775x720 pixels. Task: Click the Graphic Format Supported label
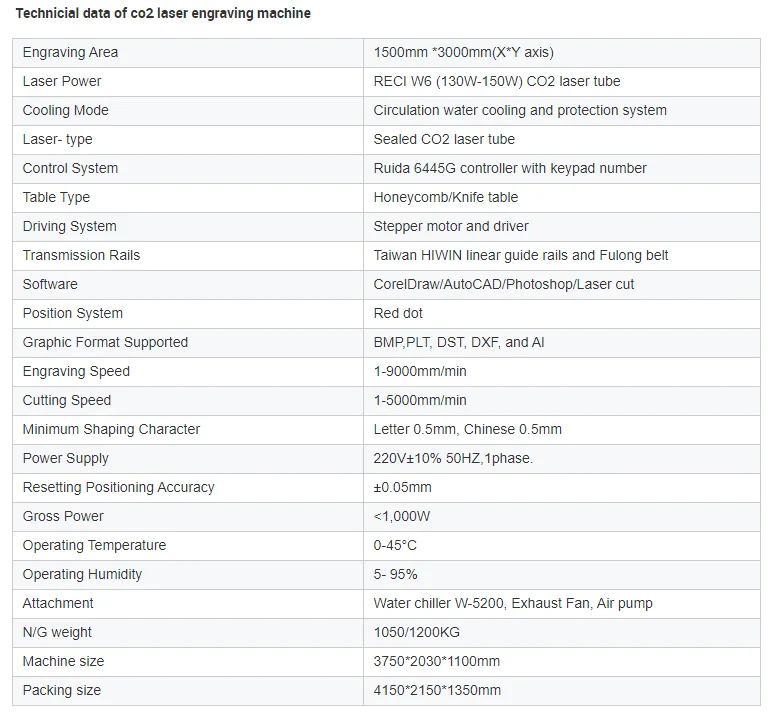[105, 342]
